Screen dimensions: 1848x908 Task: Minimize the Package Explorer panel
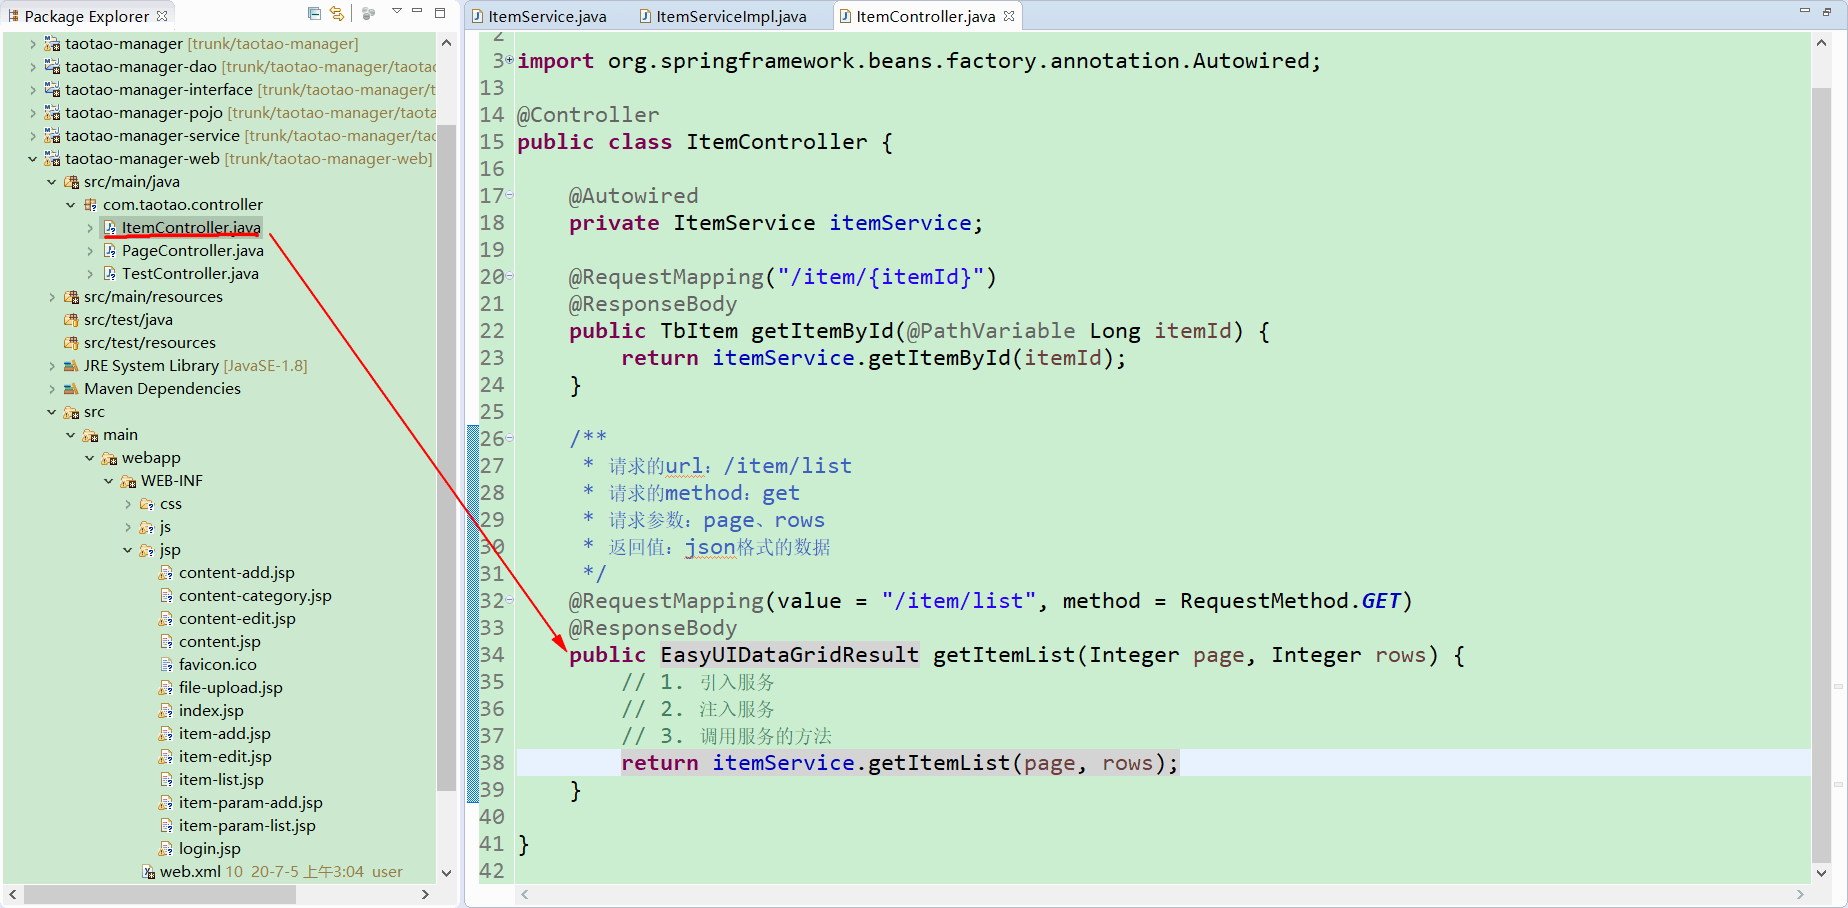click(x=418, y=11)
